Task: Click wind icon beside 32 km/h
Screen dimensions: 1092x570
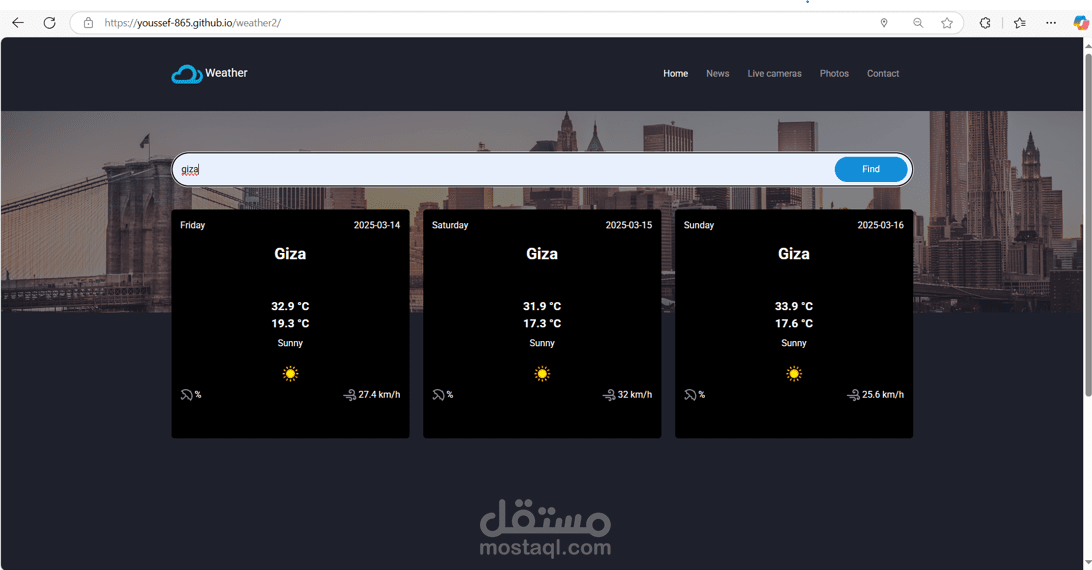Action: tap(609, 395)
